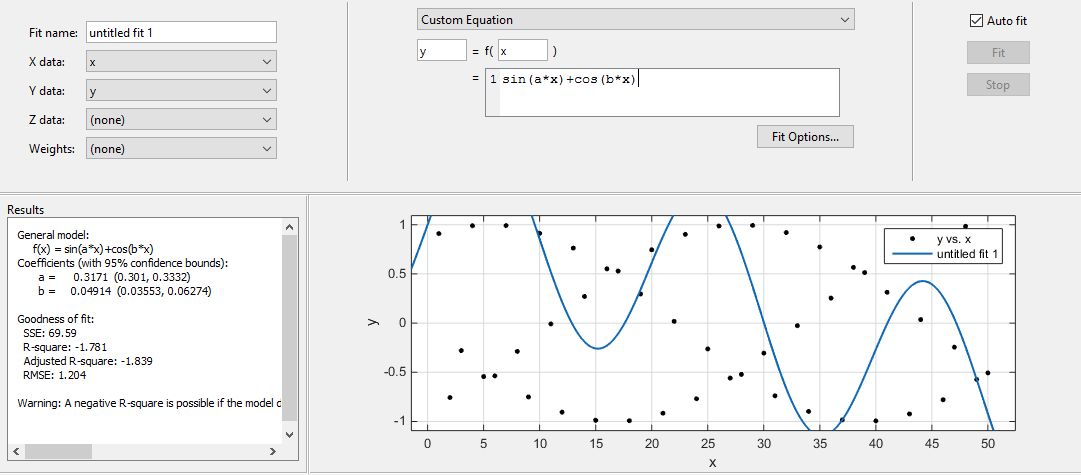1081x475 pixels.
Task: Click the Results horizontal scroll left arrow
Action: coord(17,452)
